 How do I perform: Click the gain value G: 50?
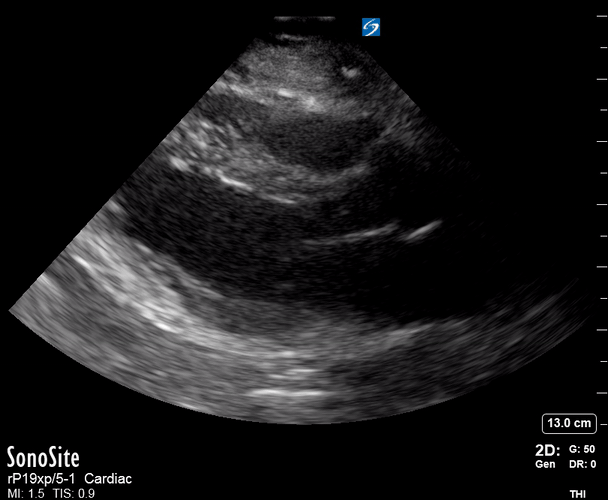click(582, 449)
